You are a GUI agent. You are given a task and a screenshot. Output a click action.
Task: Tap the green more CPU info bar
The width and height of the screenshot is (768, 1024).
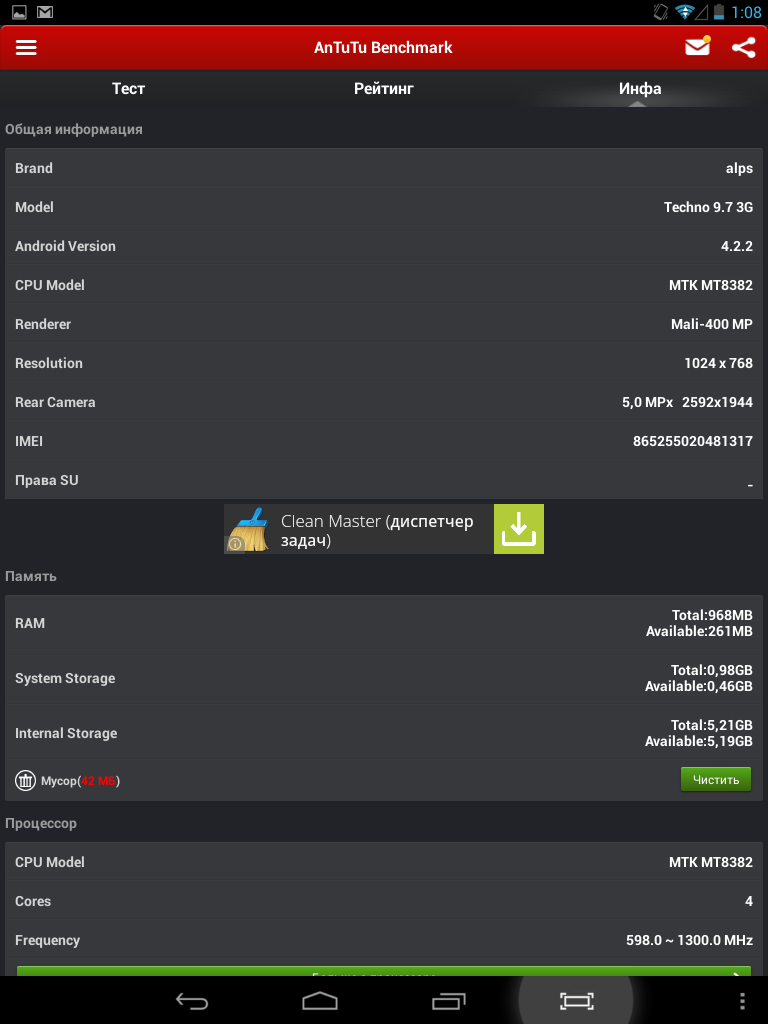(383, 972)
